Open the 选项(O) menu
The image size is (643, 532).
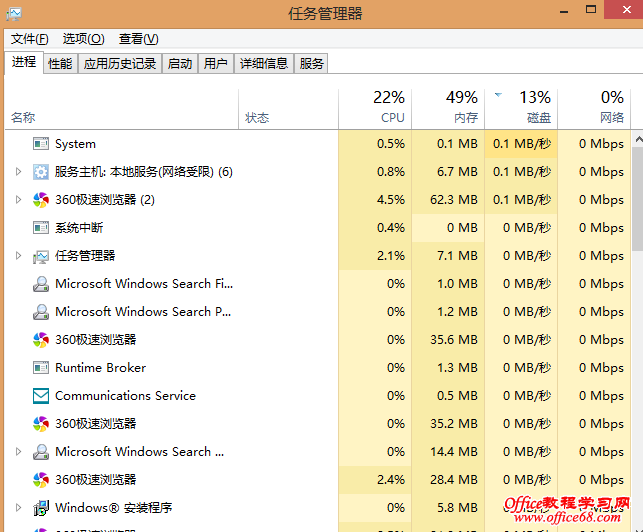pos(84,39)
